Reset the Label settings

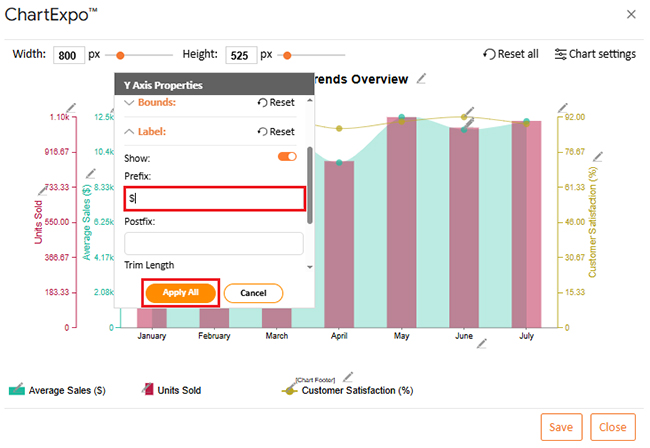276,132
